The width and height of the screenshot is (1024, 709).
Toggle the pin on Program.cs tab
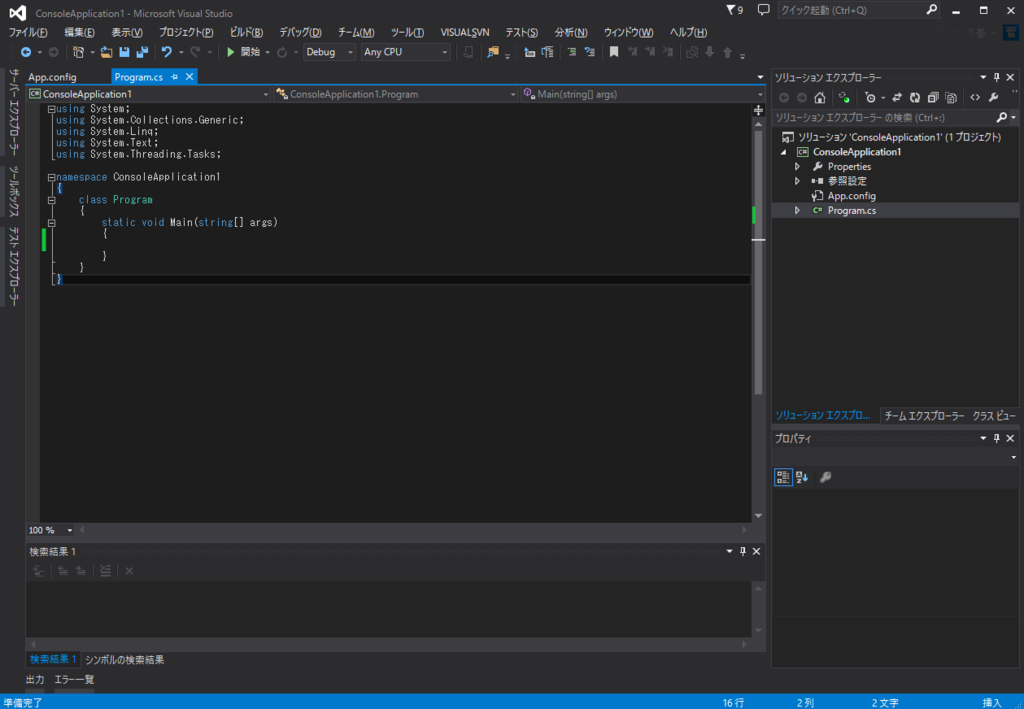pos(174,77)
